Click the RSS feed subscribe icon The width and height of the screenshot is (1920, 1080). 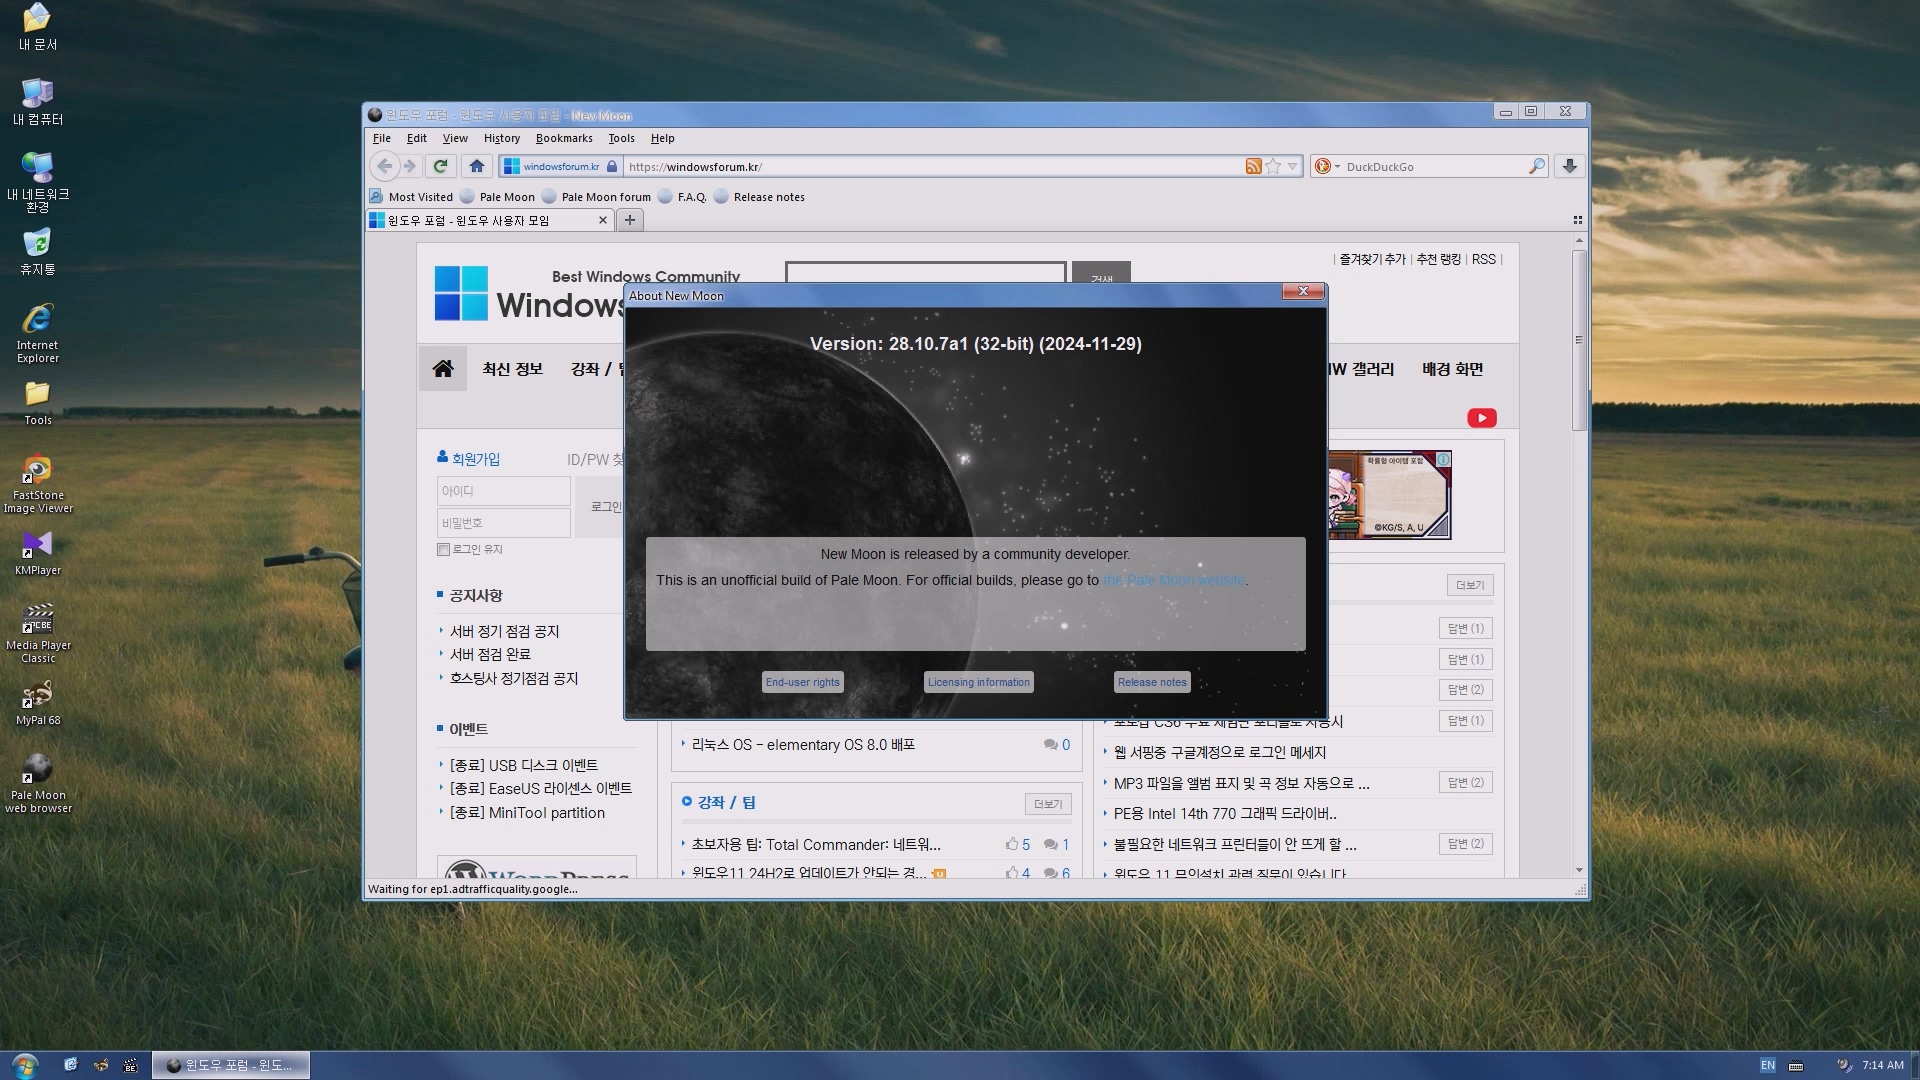1253,166
